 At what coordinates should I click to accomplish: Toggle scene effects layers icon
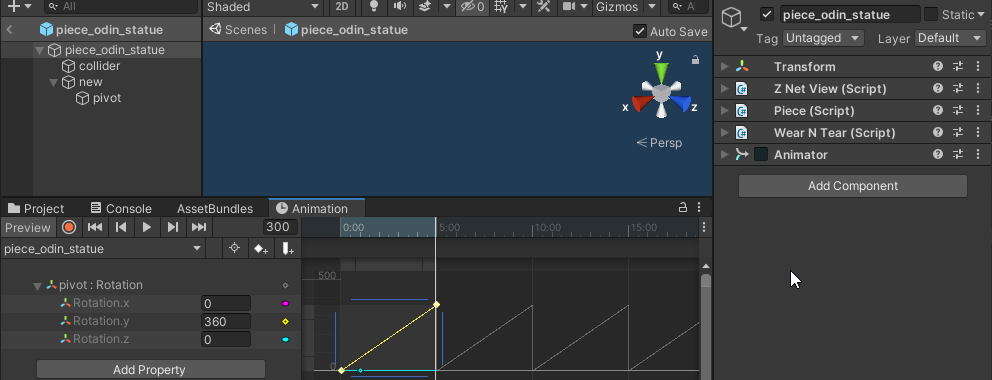click(425, 6)
